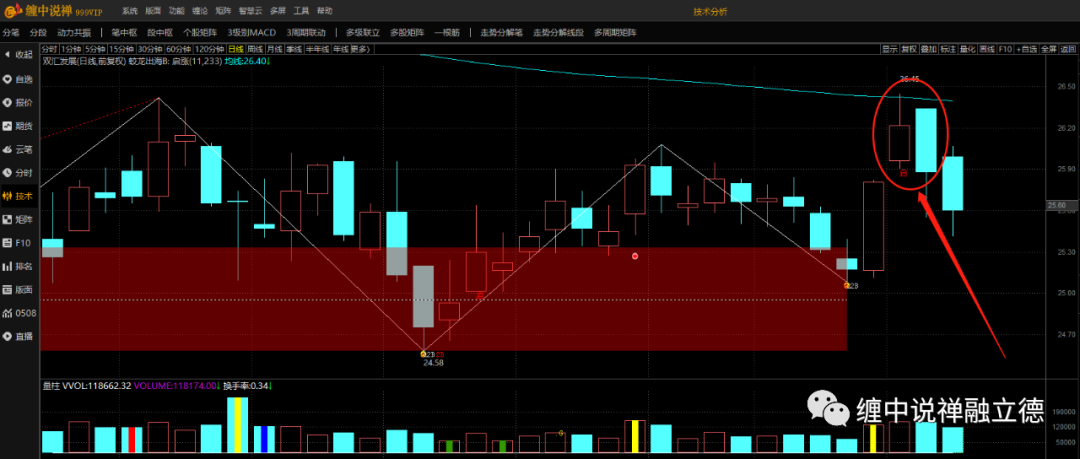Open the 工具 menu
This screenshot has height=459, width=1080.
301,12
